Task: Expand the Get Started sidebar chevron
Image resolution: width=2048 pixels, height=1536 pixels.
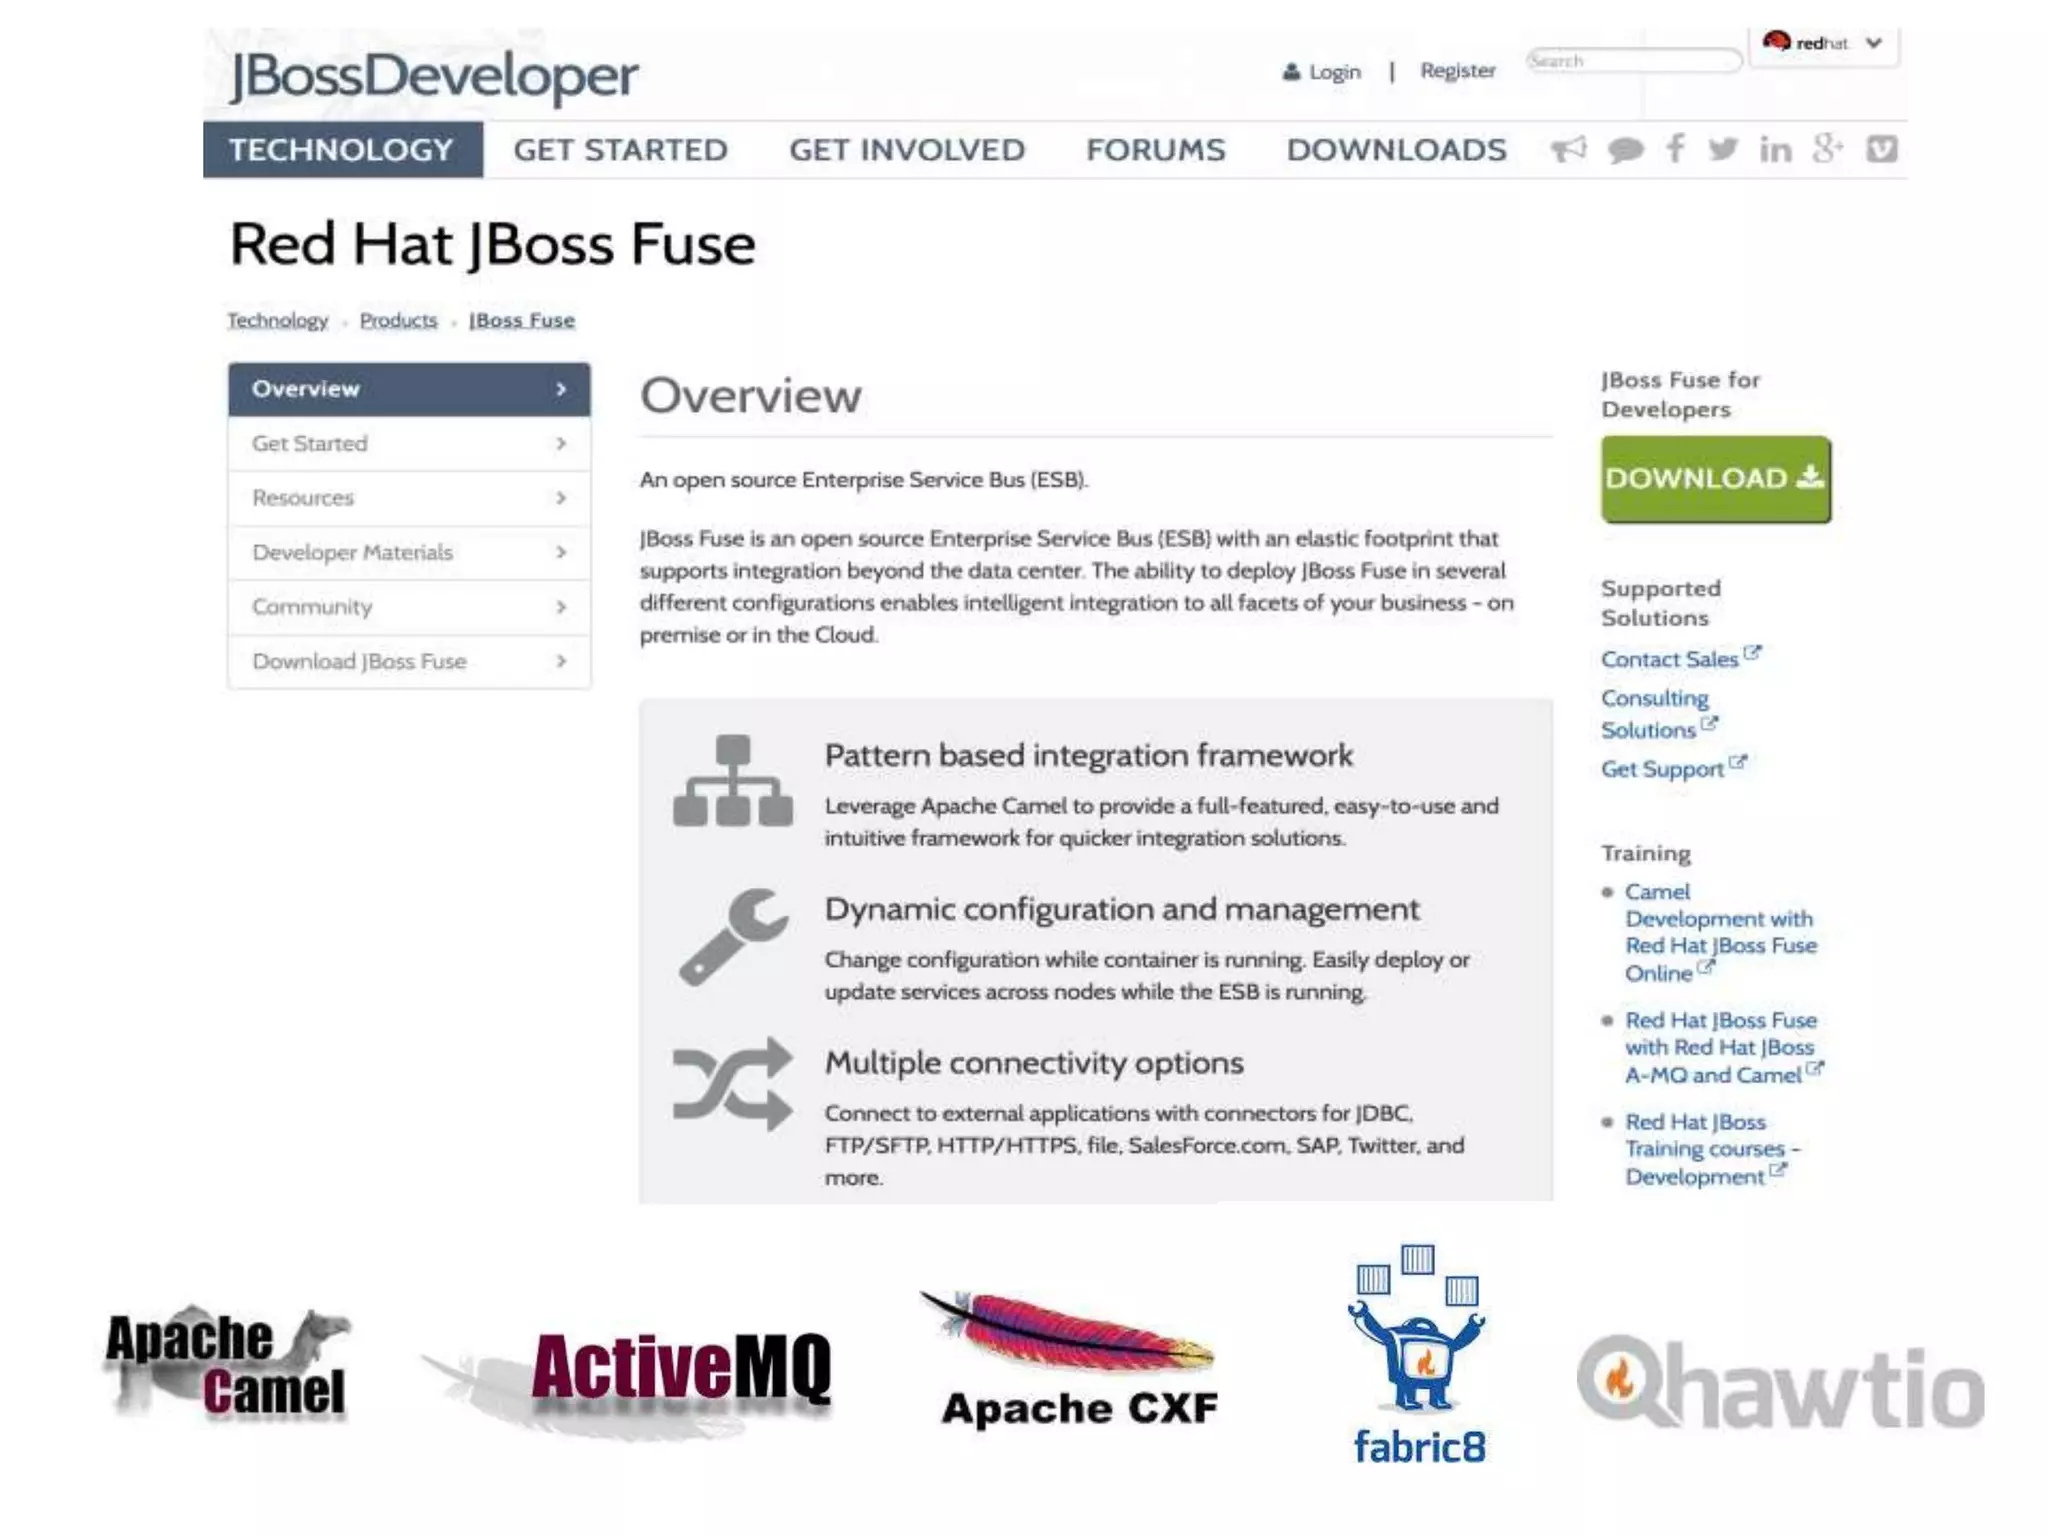Action: click(561, 443)
